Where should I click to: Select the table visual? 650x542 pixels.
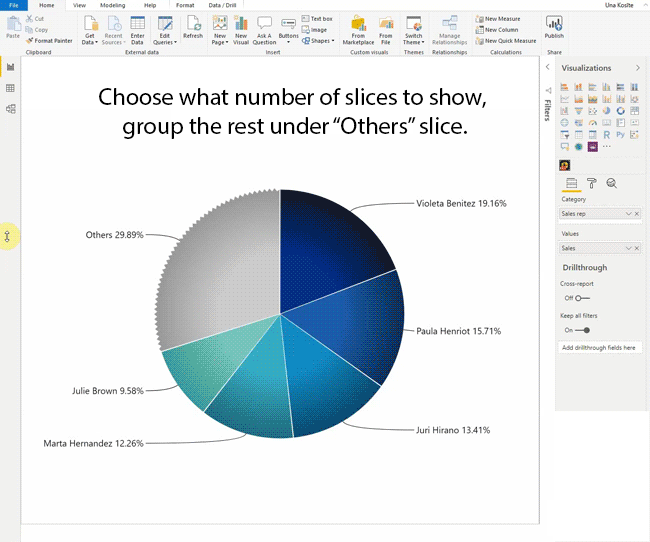click(x=578, y=135)
